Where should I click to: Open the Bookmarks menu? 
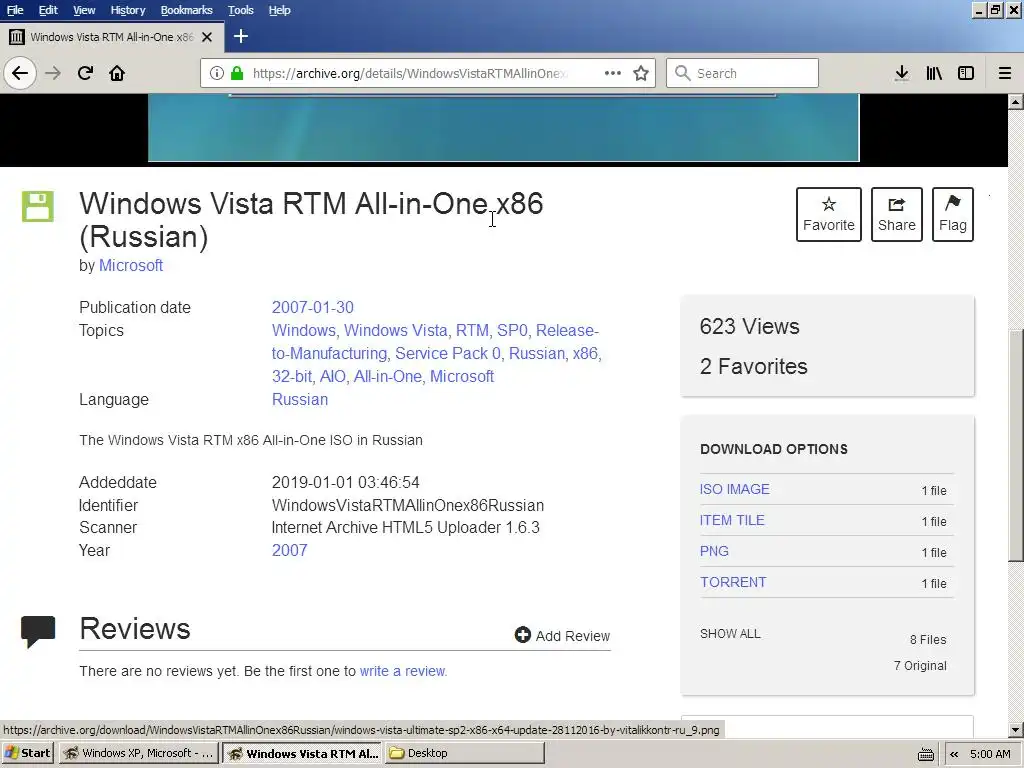[x=186, y=10]
